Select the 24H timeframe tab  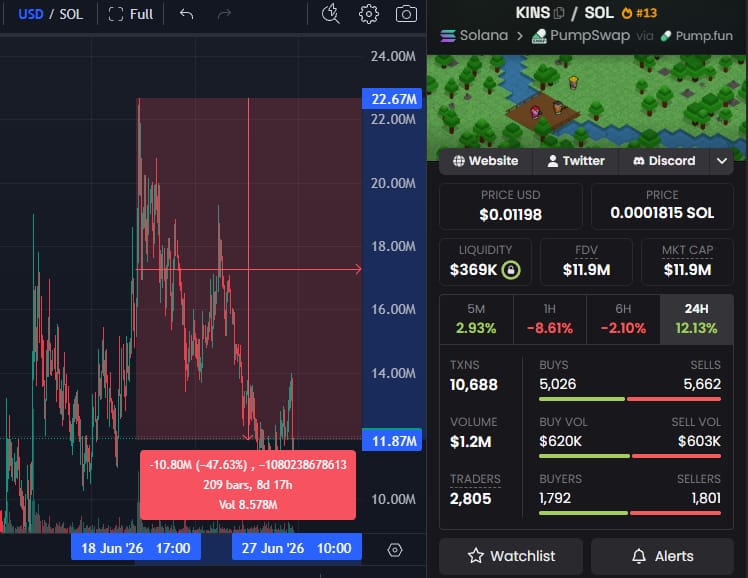[696, 319]
